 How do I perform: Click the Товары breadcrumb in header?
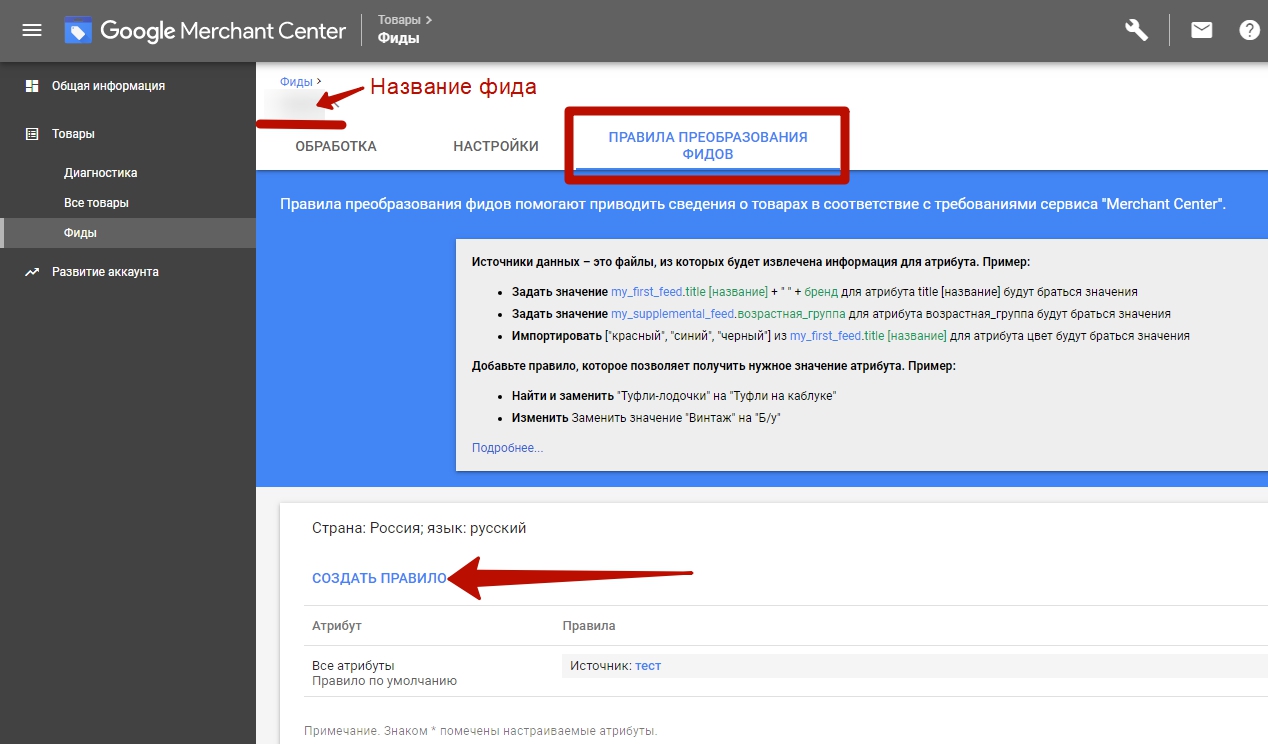coord(400,19)
